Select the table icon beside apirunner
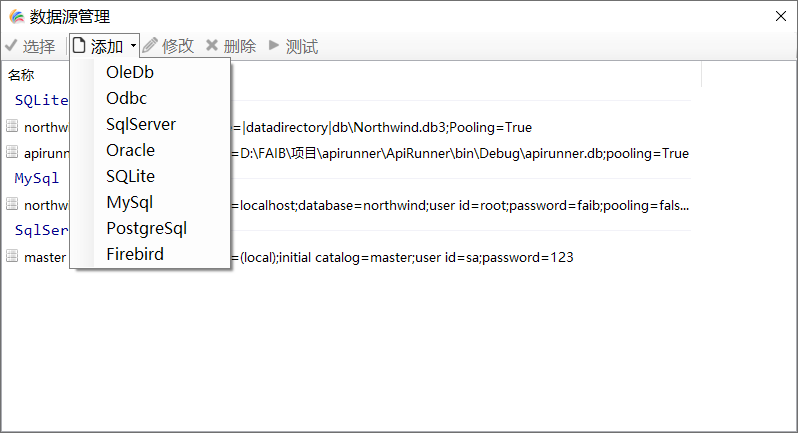Screen dimensions: 798x433 point(12,152)
